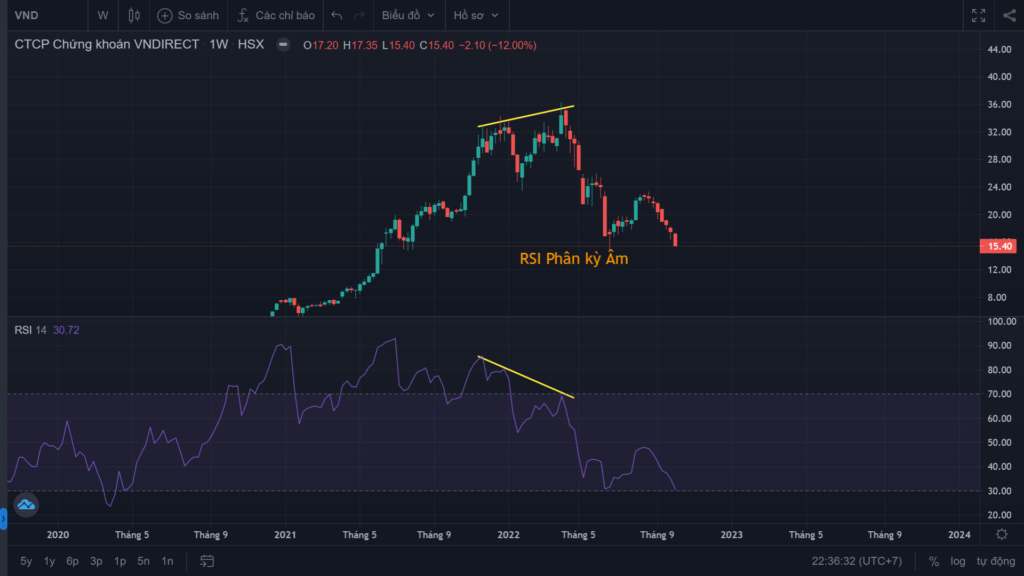Click the 70.00 RSI scale label
This screenshot has height=576, width=1024.
pyautogui.click(x=999, y=394)
